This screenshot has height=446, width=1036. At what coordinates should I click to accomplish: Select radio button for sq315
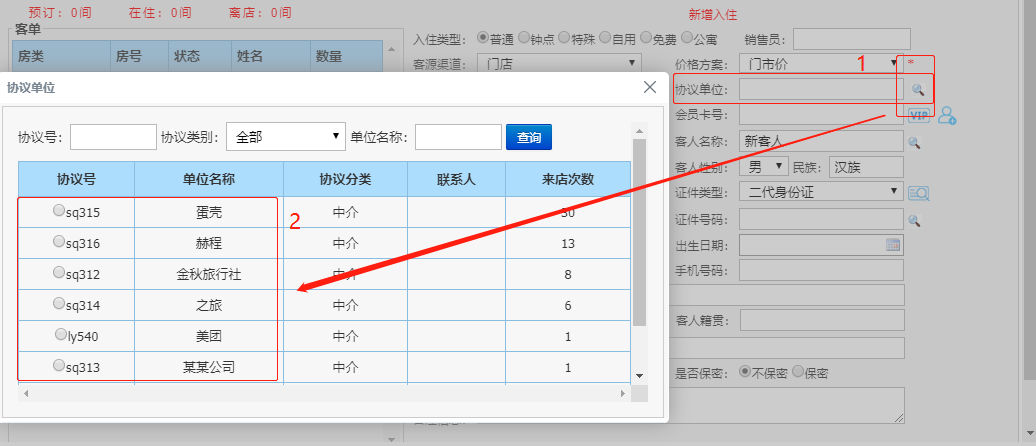pyautogui.click(x=58, y=210)
